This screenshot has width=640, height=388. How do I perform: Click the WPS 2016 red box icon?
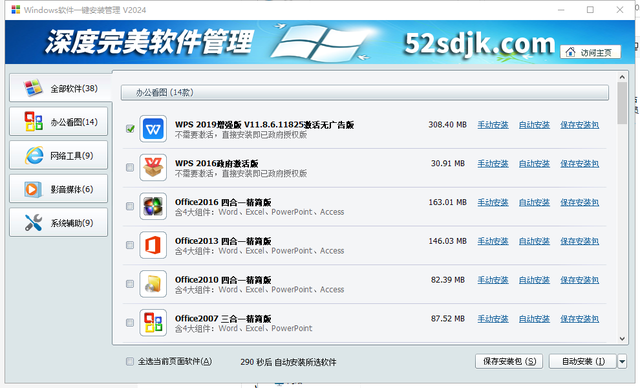(153, 168)
